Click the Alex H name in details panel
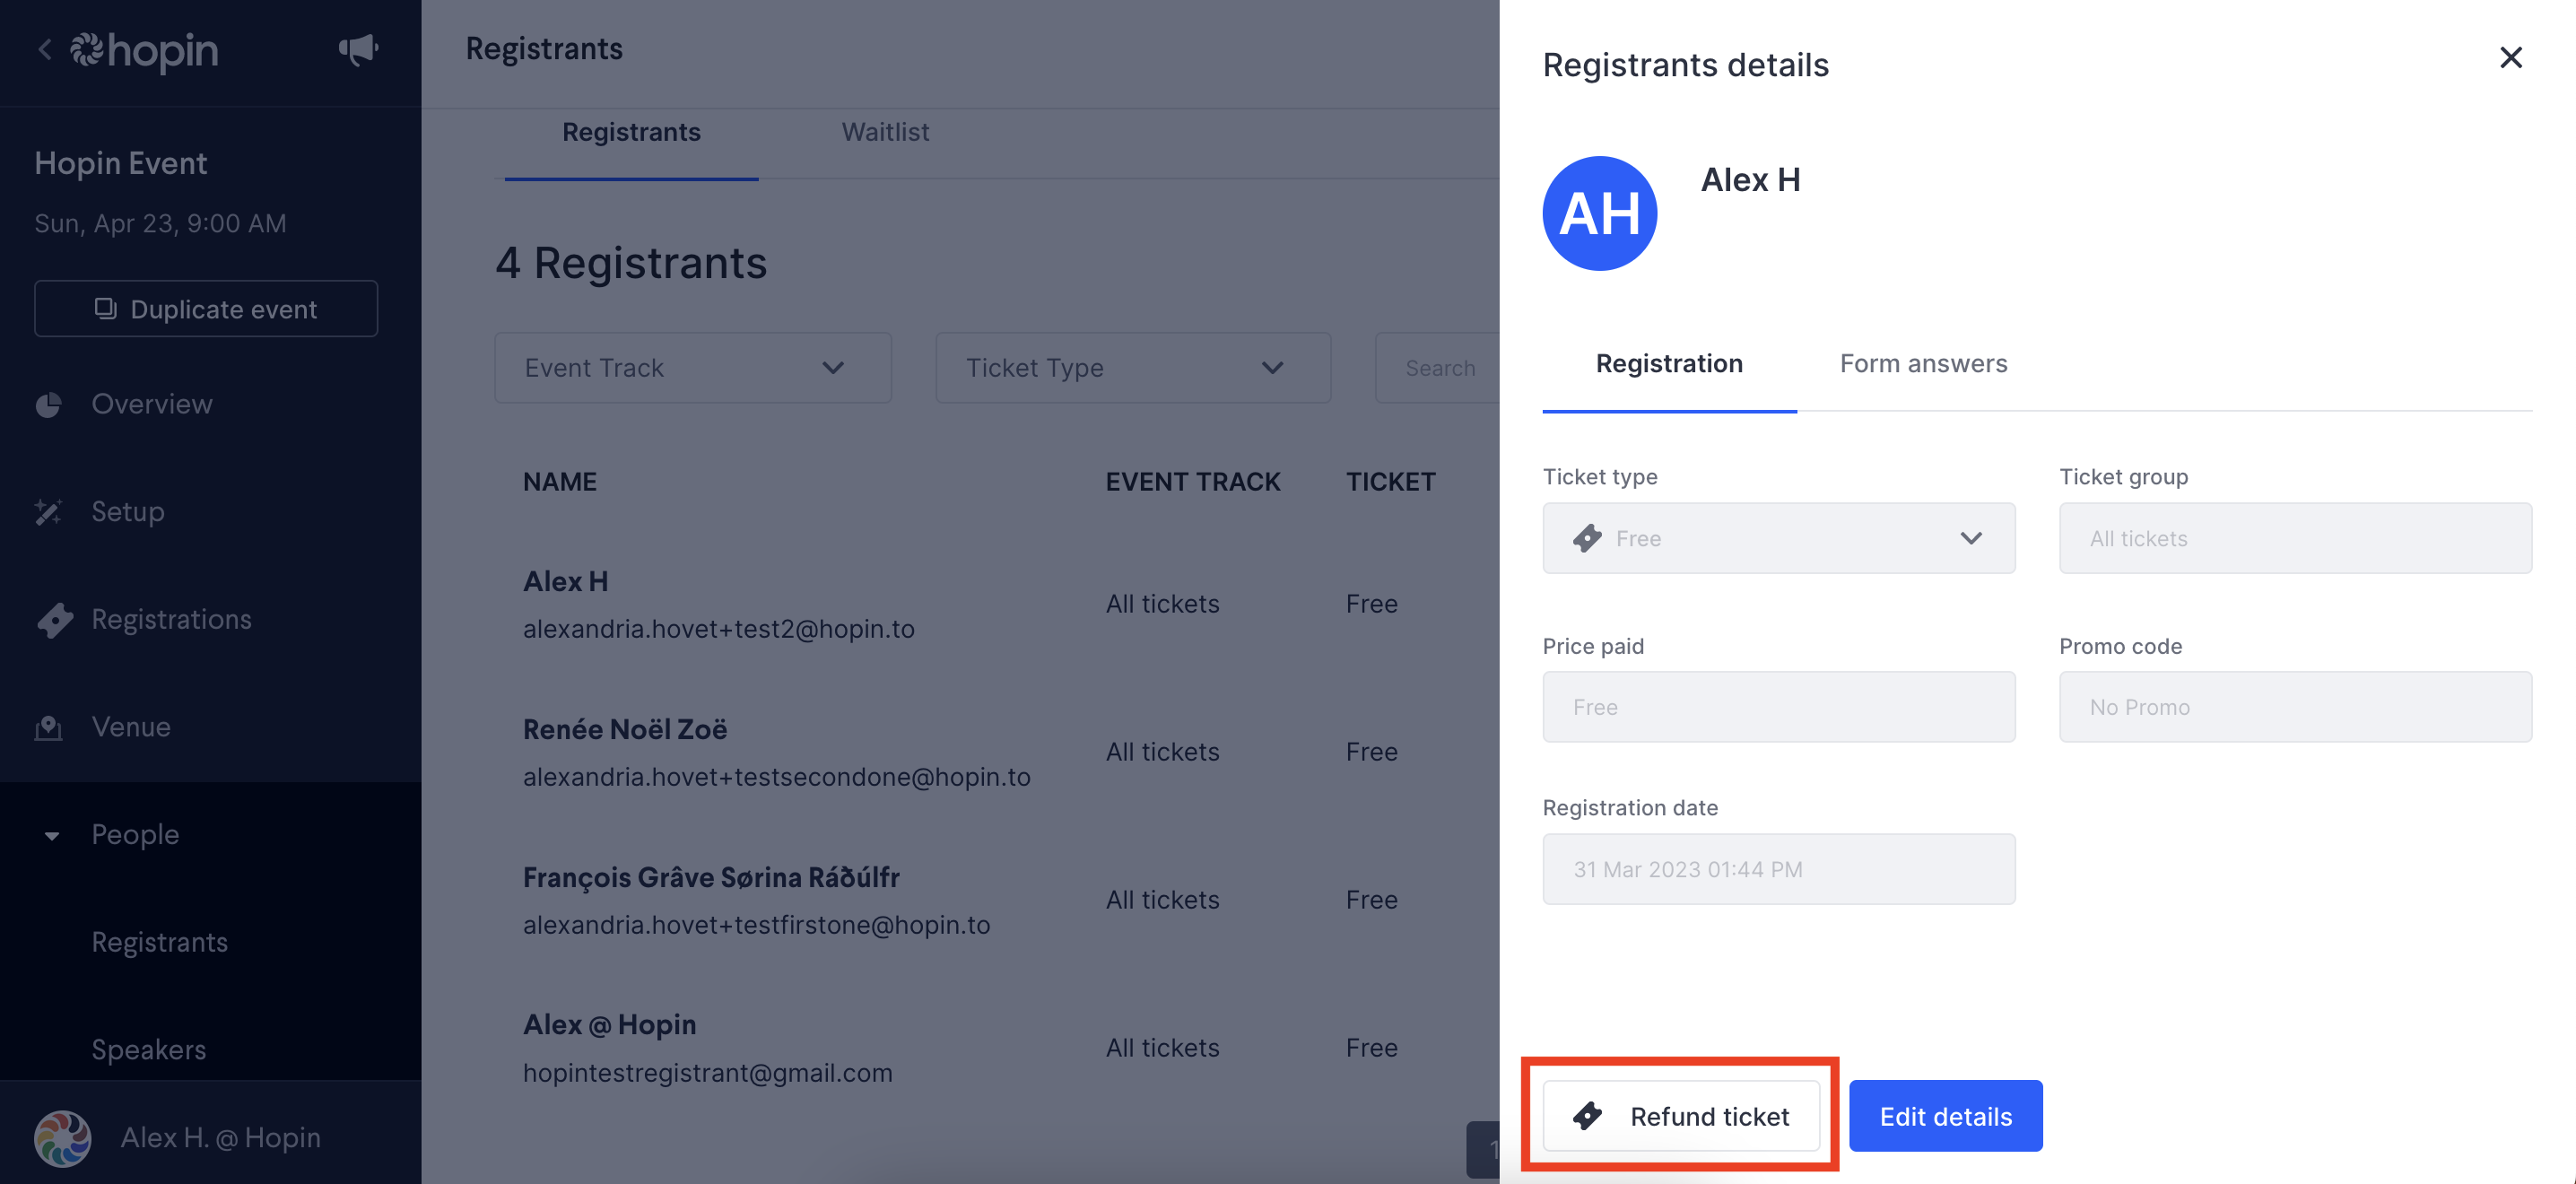This screenshot has height=1184, width=2576. point(1750,180)
